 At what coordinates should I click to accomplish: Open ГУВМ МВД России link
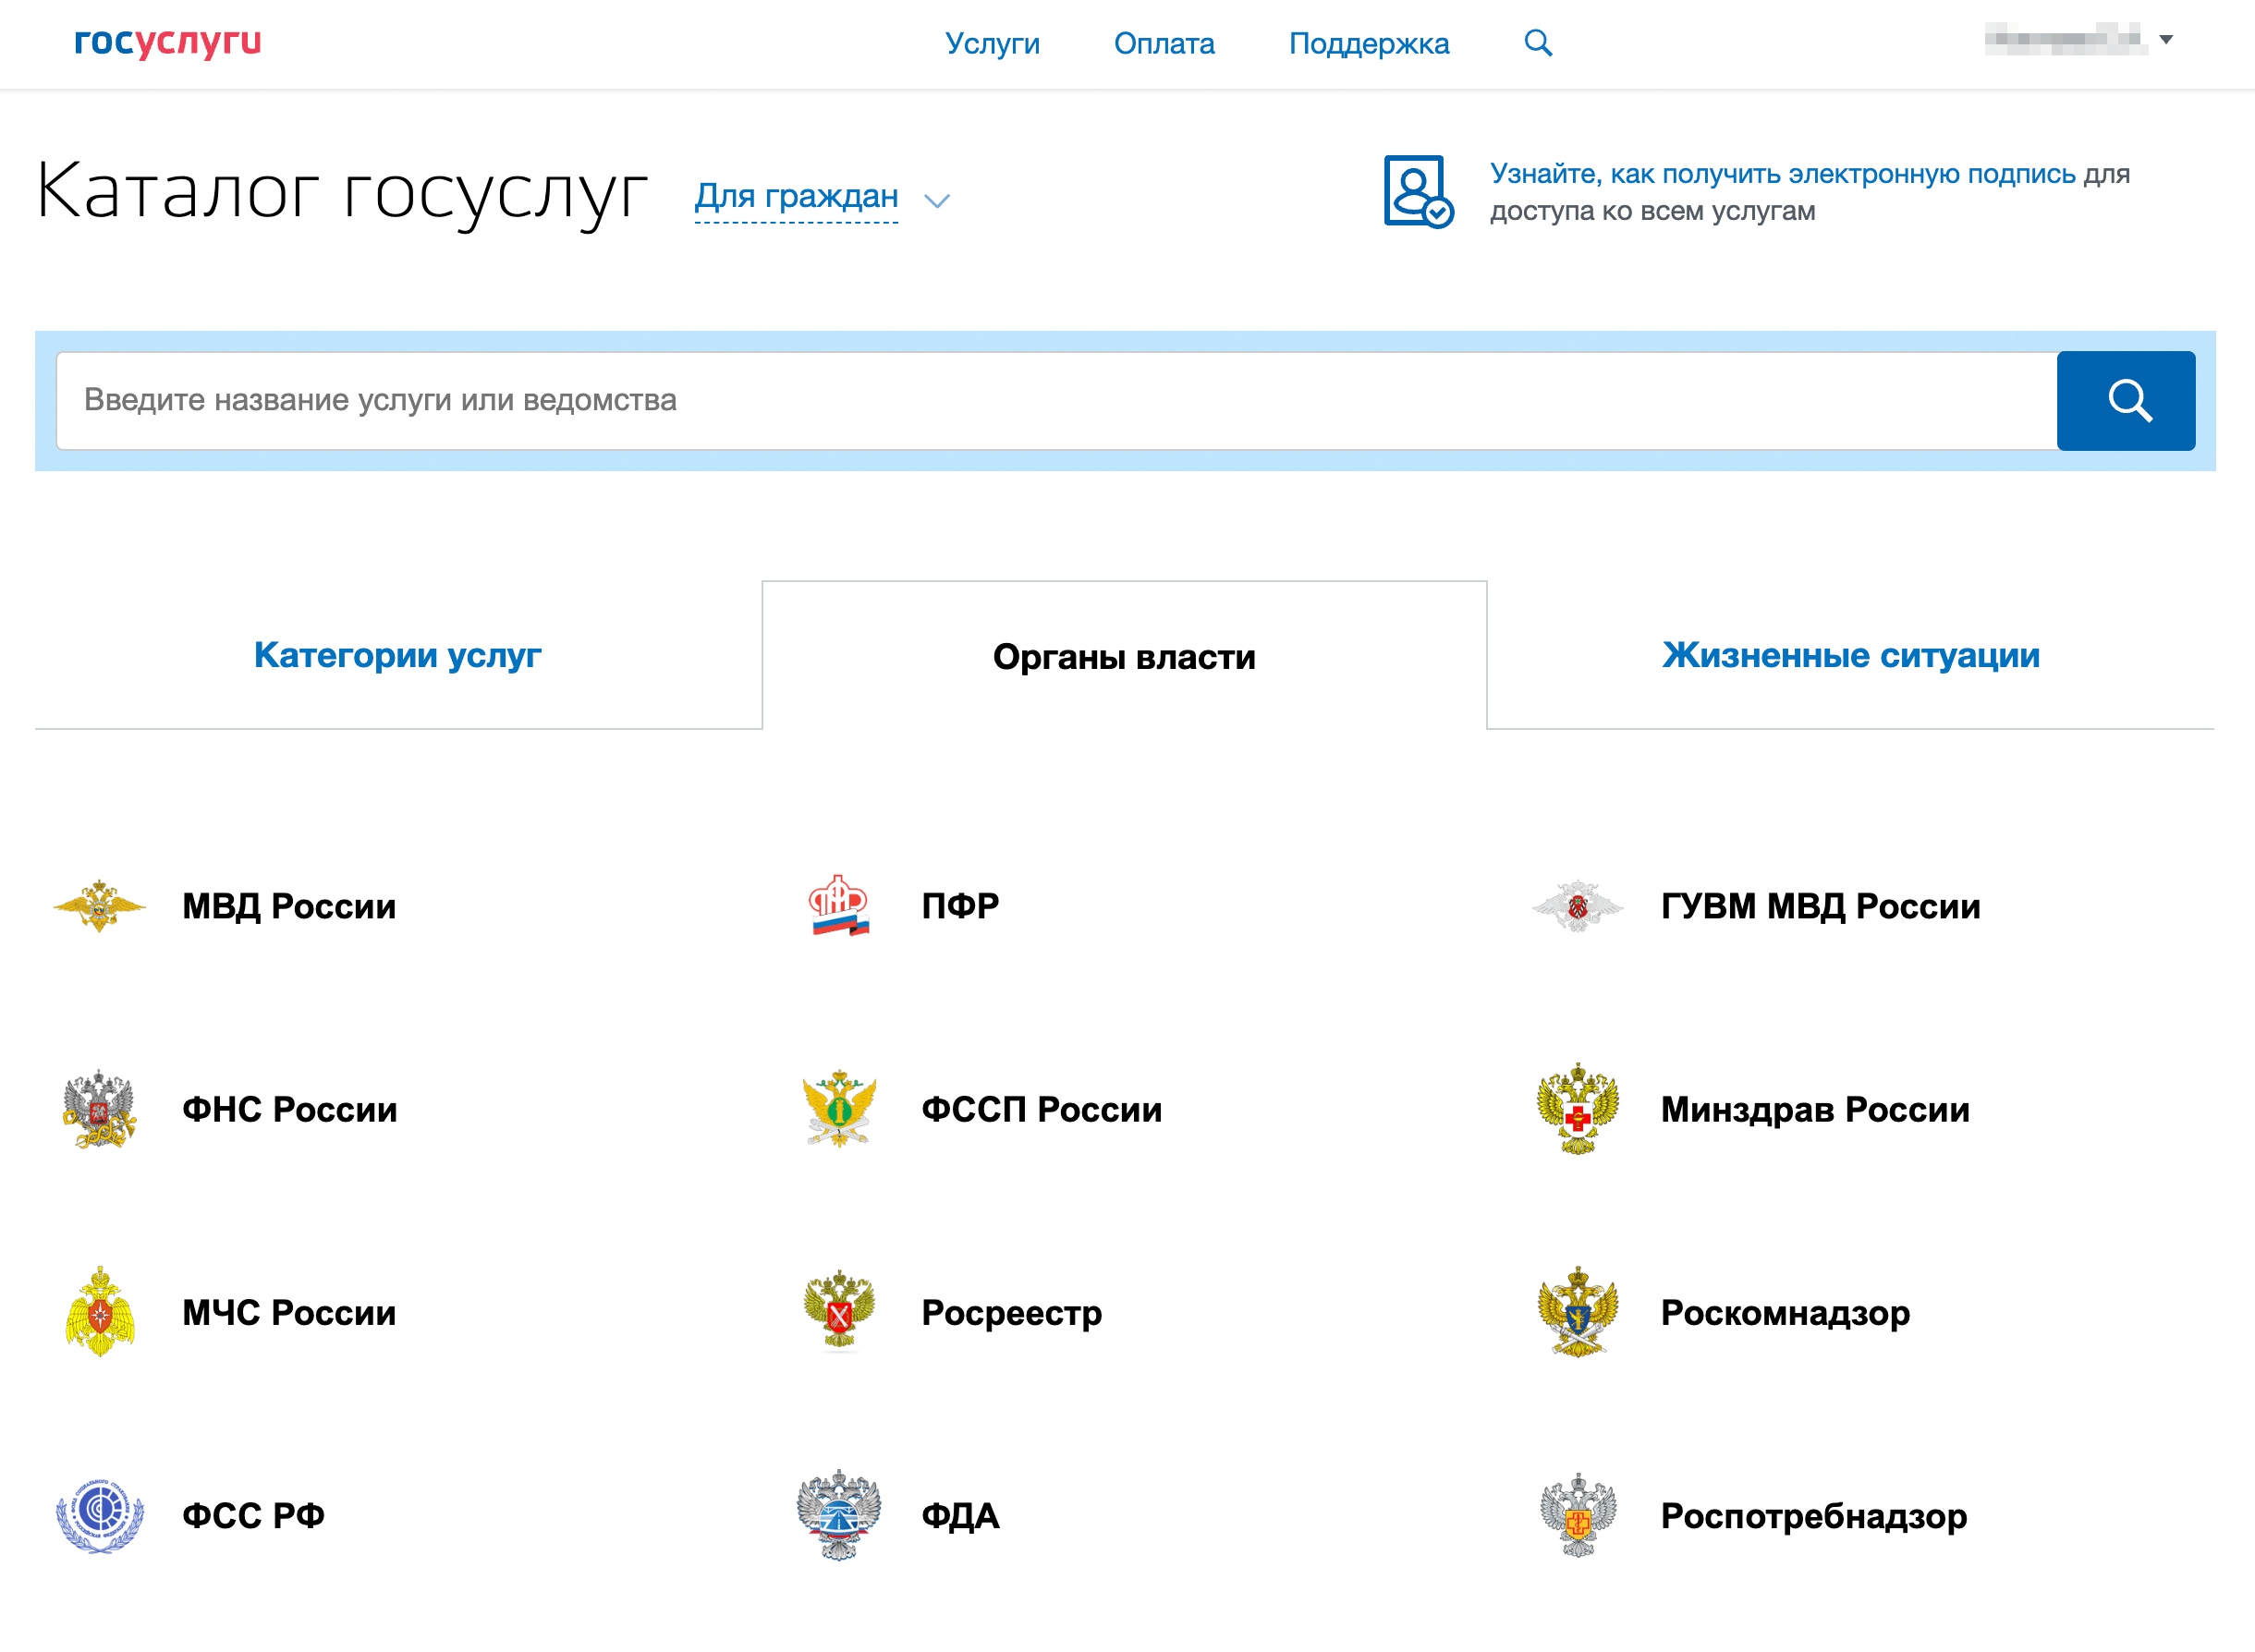tap(1820, 906)
